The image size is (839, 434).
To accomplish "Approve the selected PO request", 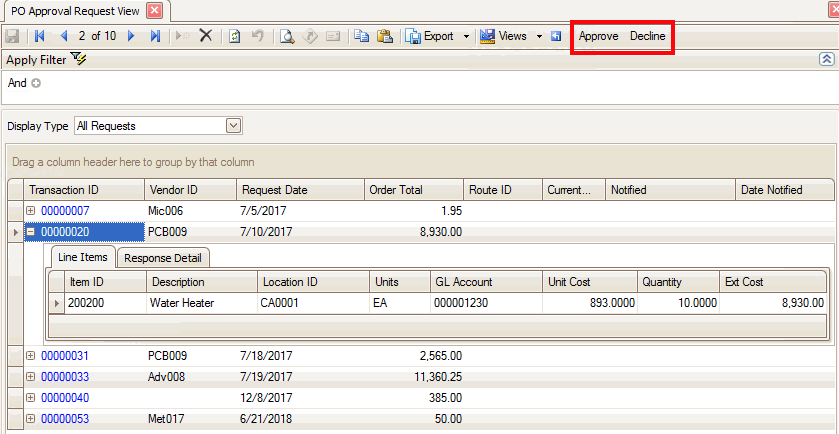I will [598, 36].
